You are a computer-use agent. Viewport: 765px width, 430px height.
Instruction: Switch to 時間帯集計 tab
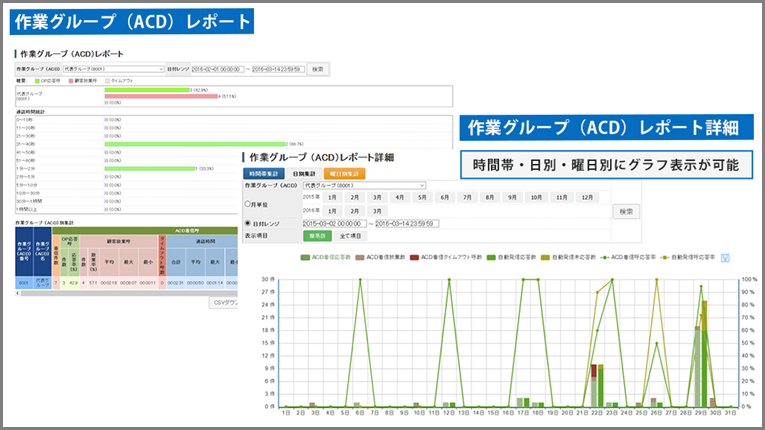click(263, 173)
